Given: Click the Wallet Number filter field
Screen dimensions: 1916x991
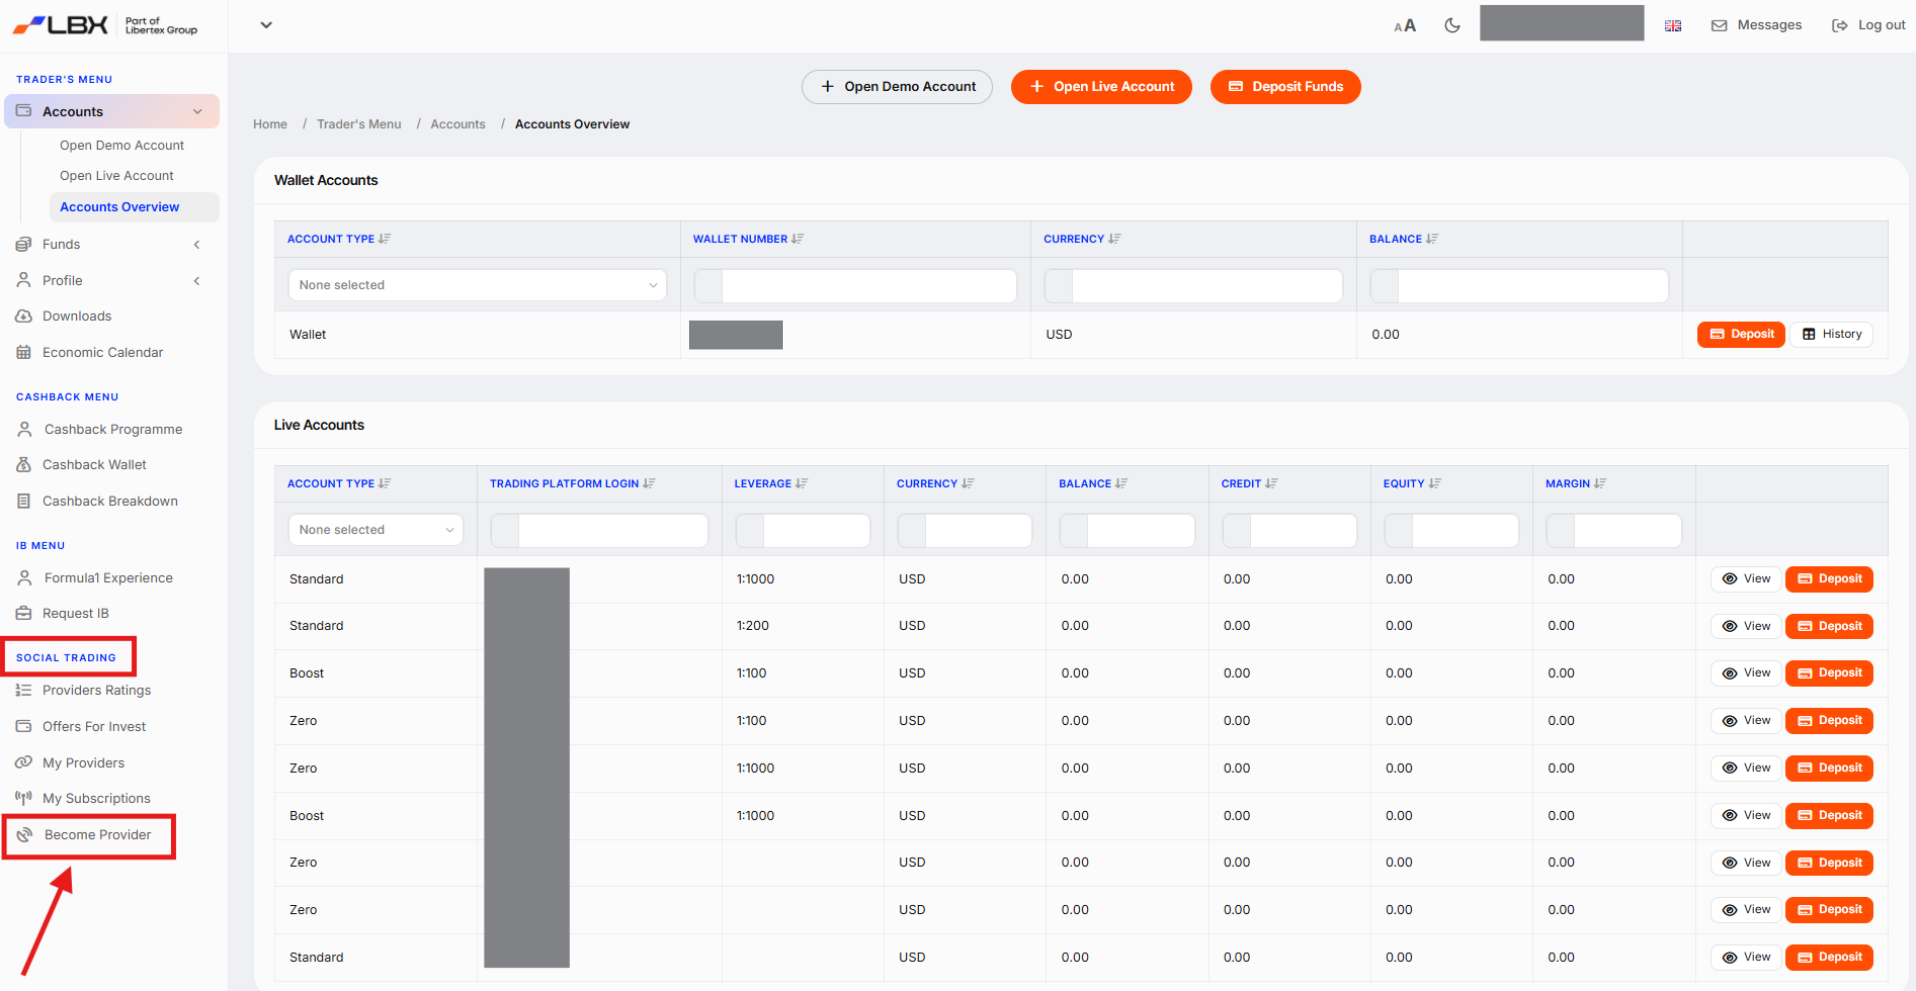Looking at the screenshot, I should click(855, 286).
